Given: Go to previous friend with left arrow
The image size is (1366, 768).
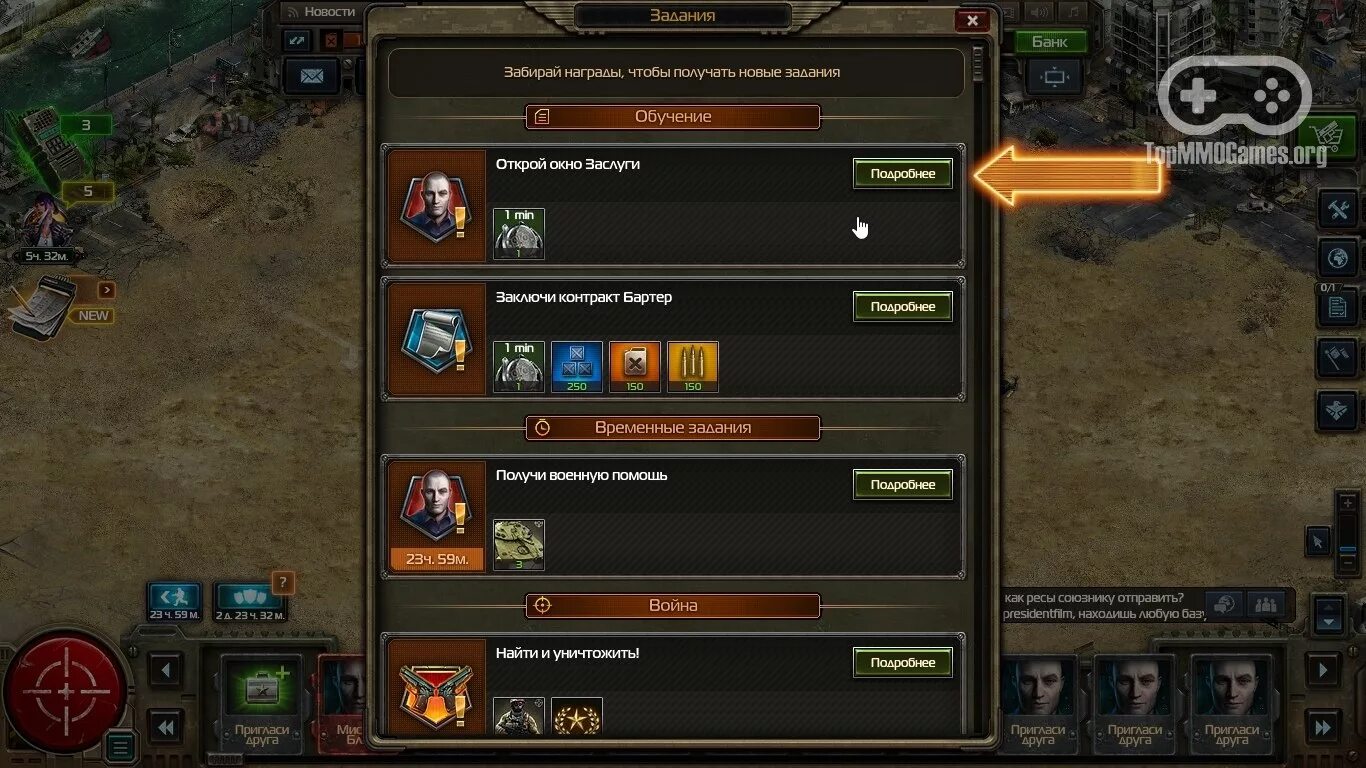Looking at the screenshot, I should [166, 670].
